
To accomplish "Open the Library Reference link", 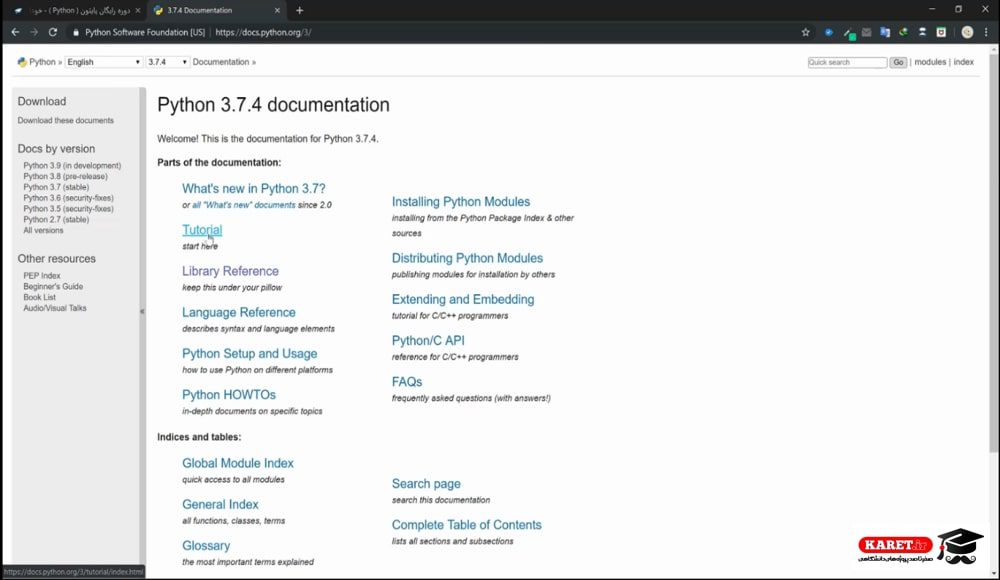I will point(230,271).
